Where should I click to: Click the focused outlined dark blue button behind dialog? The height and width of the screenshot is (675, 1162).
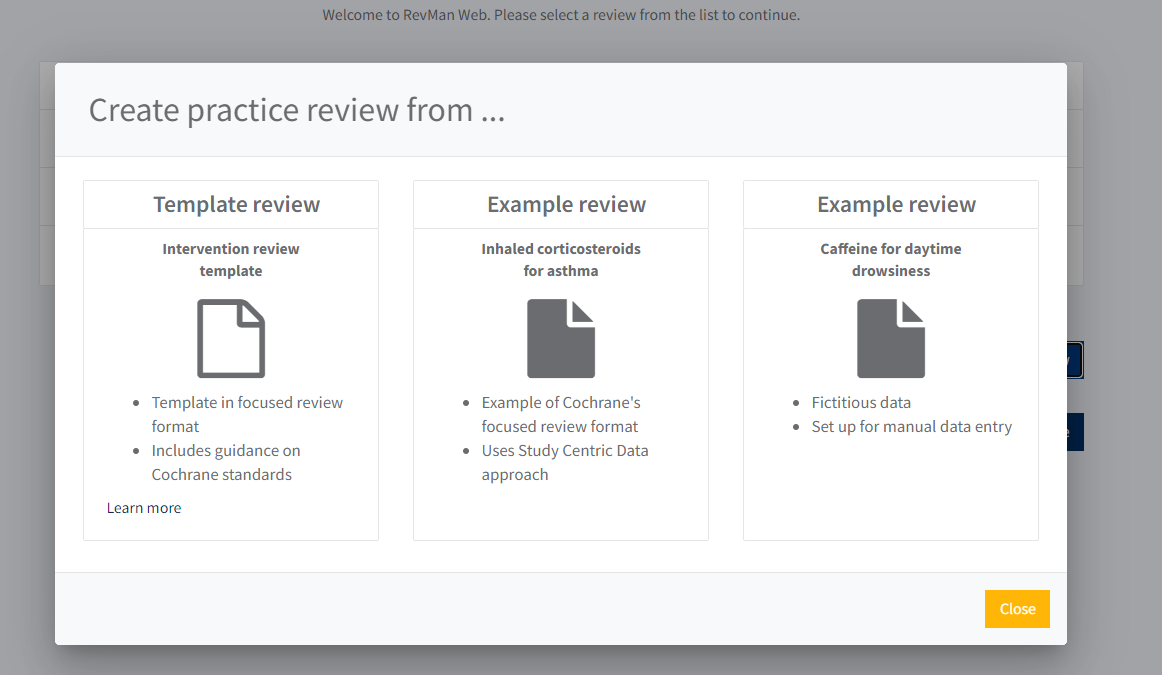1075,360
